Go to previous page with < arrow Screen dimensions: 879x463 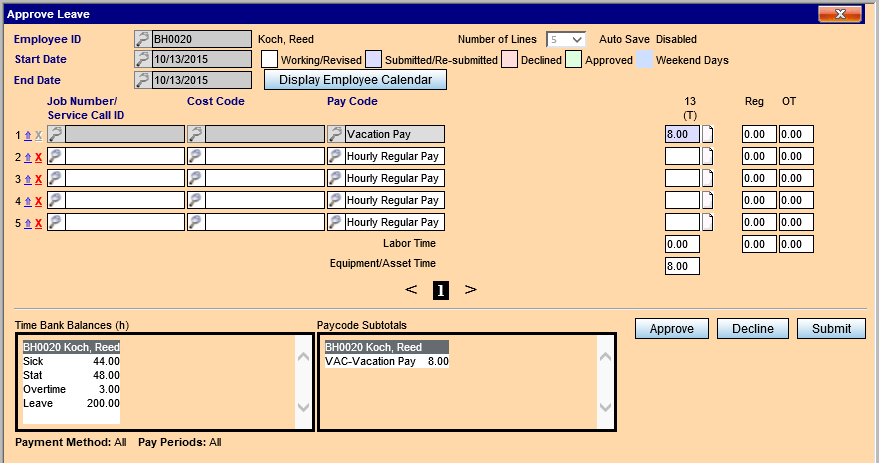coord(411,290)
